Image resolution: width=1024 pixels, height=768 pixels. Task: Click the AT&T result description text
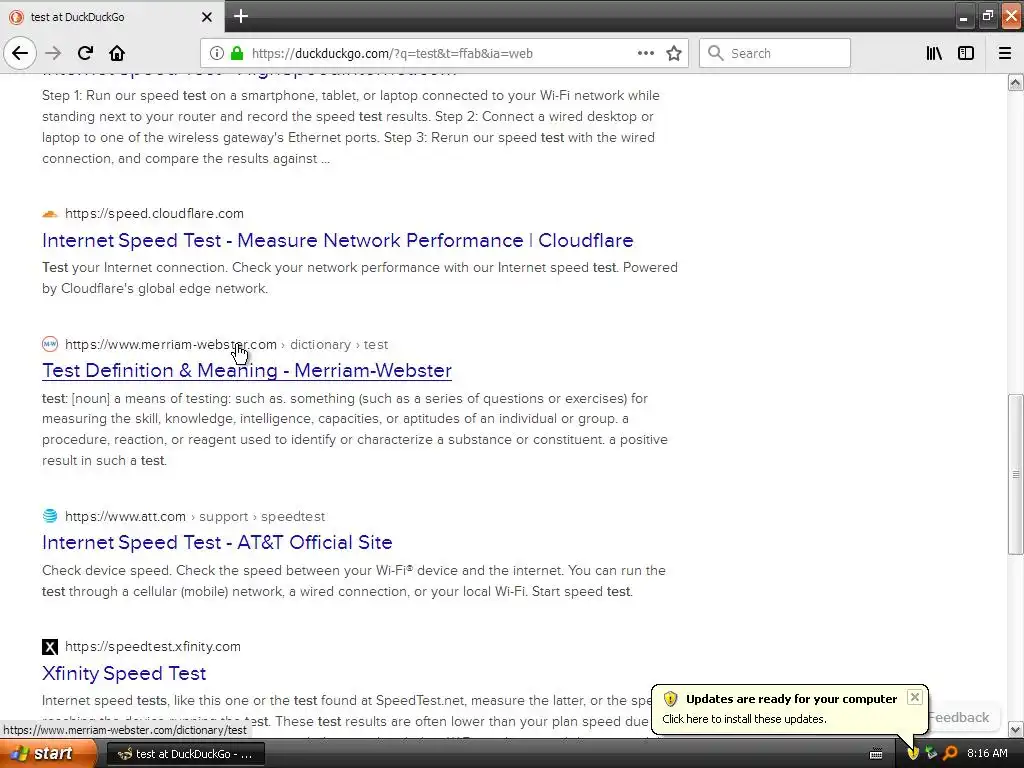(x=354, y=581)
